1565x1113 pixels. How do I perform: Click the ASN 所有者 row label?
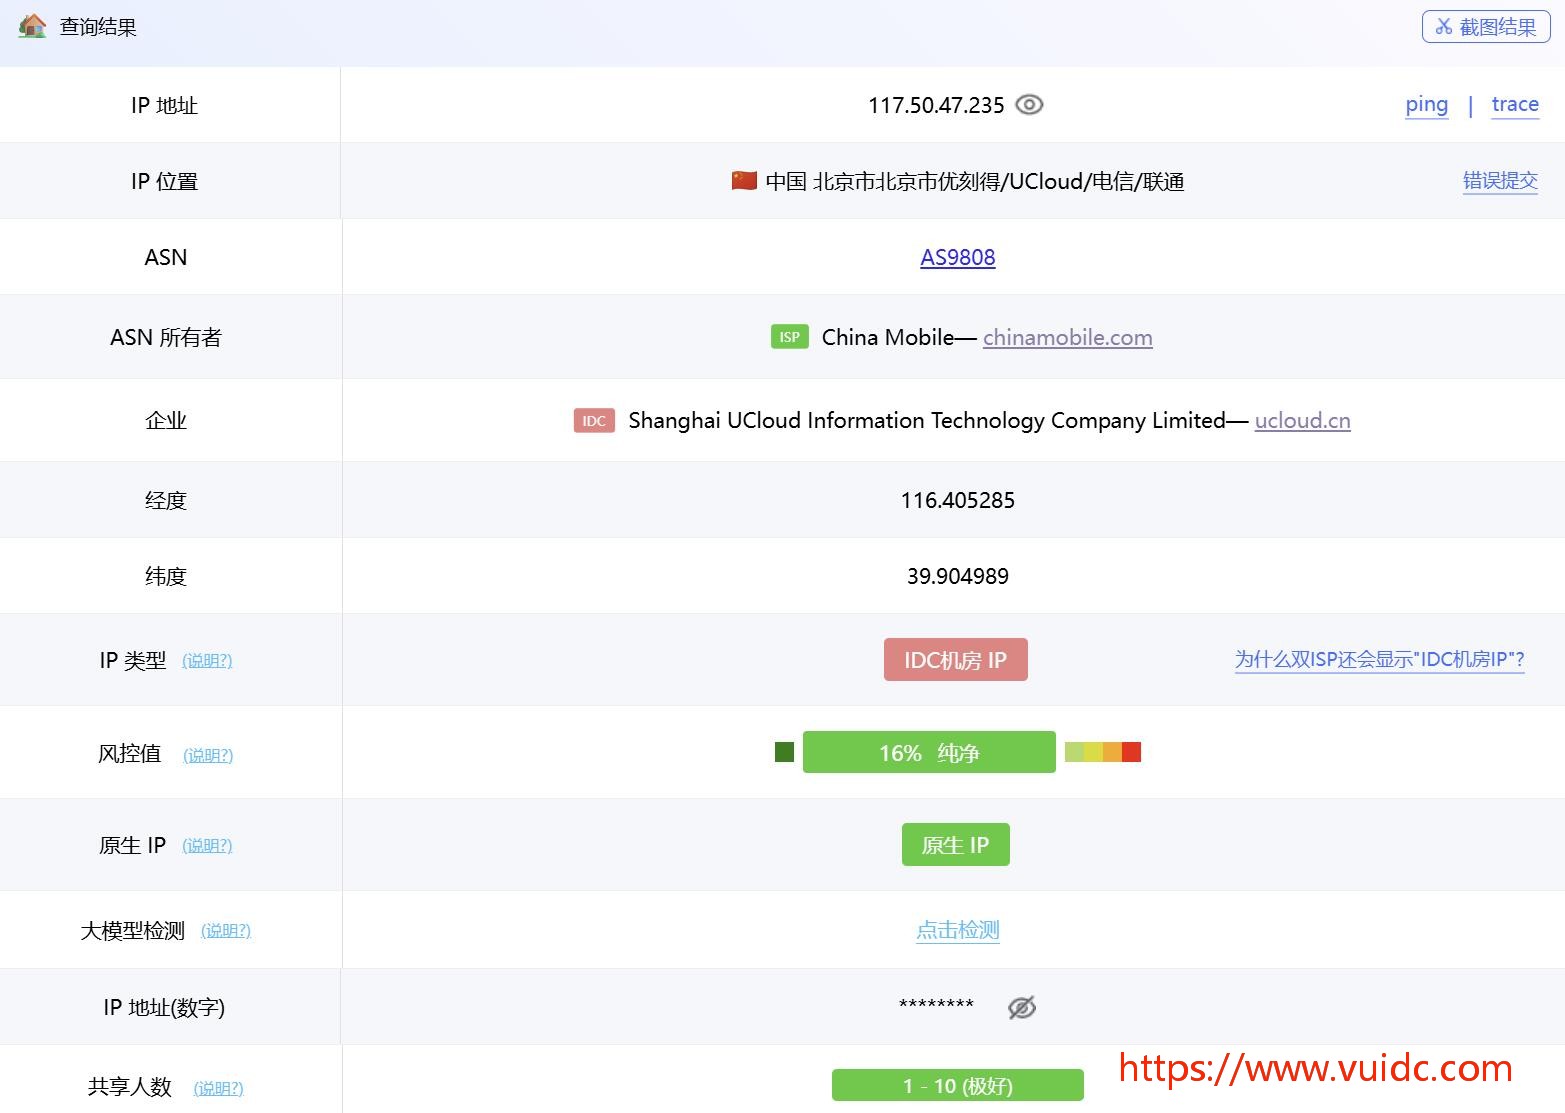point(166,337)
